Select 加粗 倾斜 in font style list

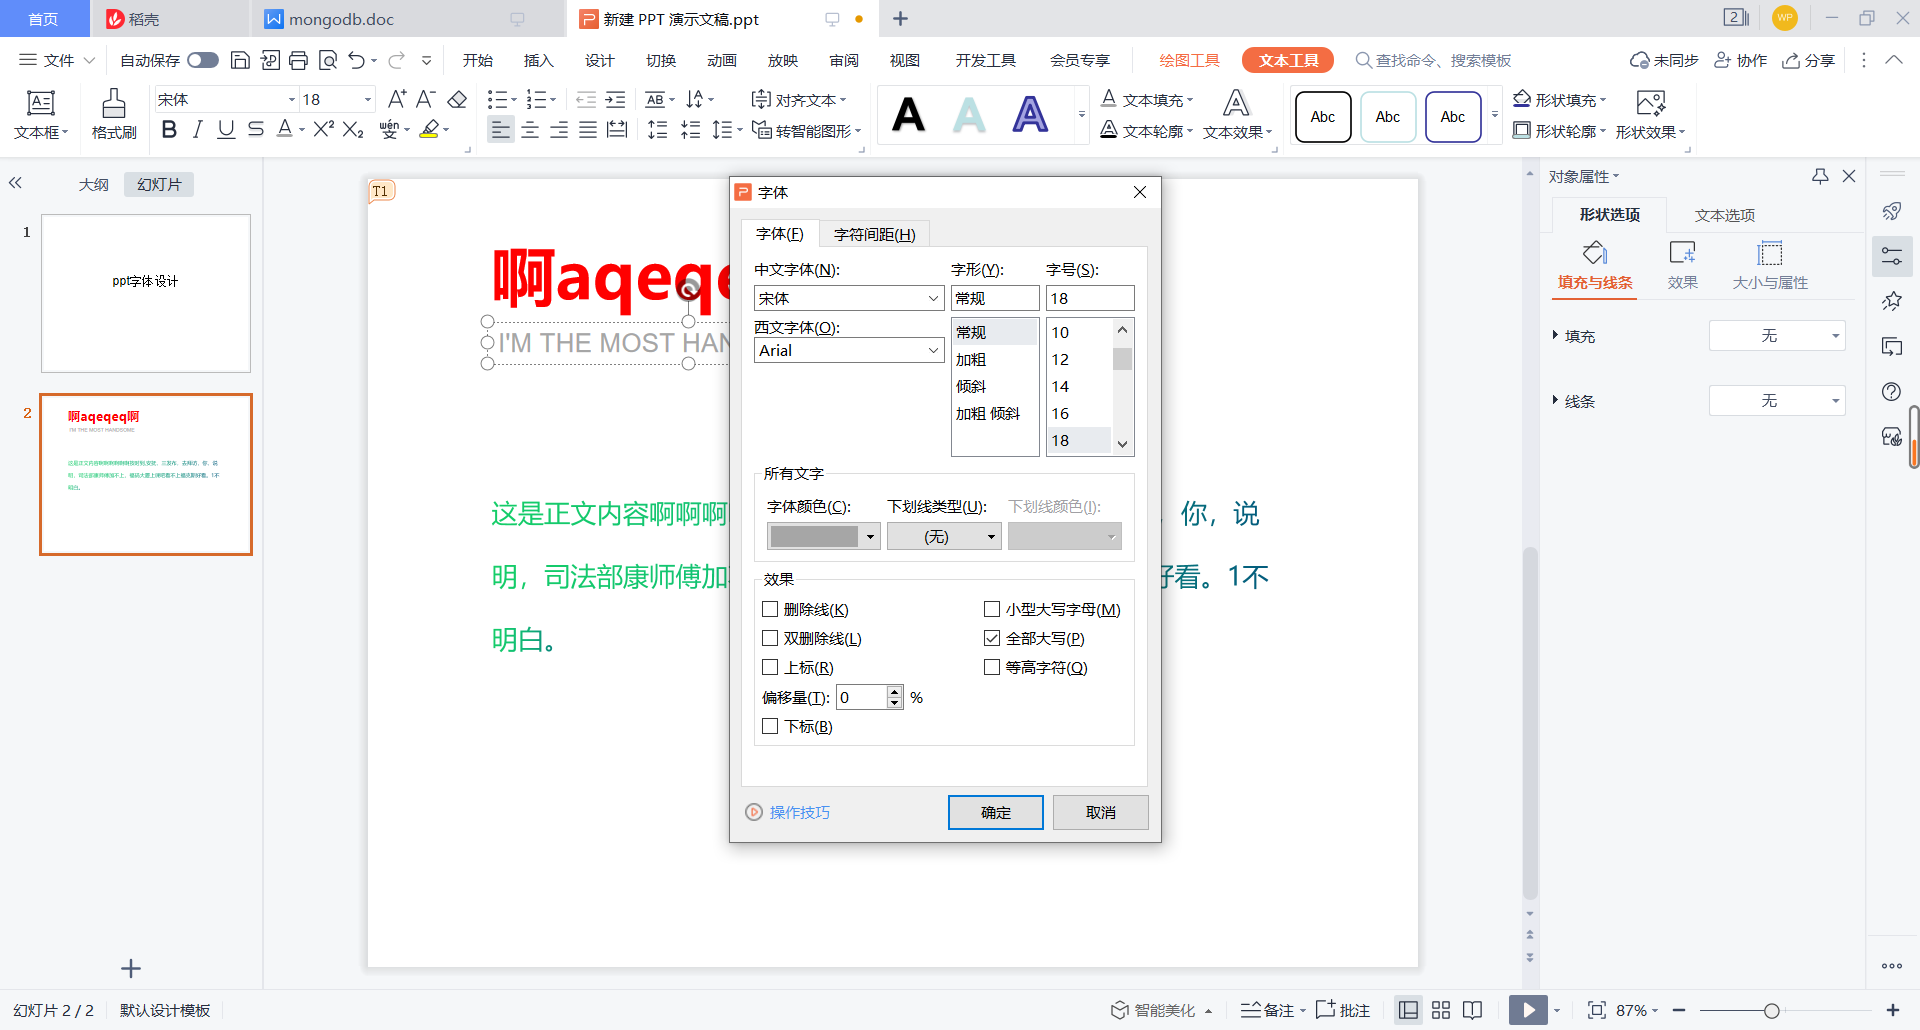point(988,413)
